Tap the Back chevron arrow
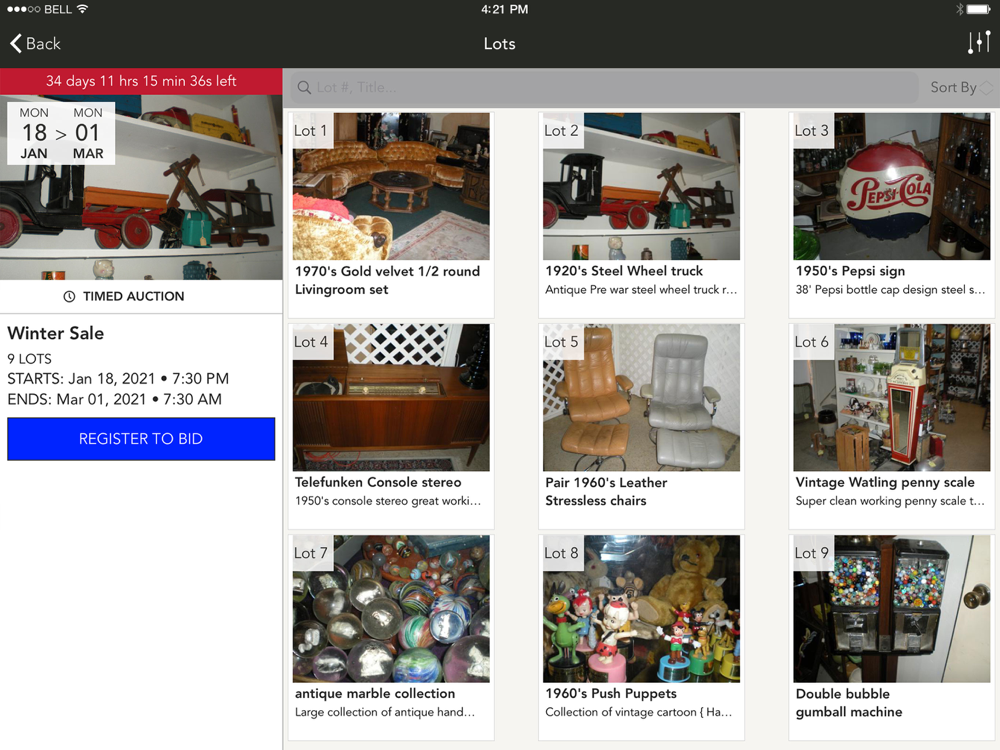Screen dimensions: 1000x750 pos(16,43)
